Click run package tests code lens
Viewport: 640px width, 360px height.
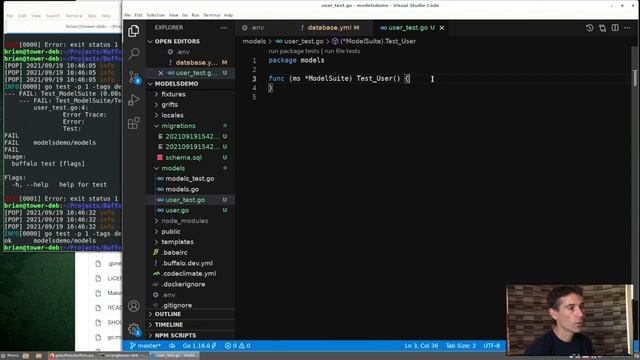click(293, 51)
